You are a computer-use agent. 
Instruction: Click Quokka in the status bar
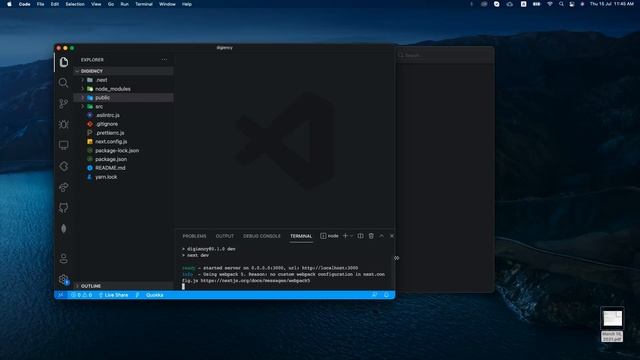click(x=155, y=295)
